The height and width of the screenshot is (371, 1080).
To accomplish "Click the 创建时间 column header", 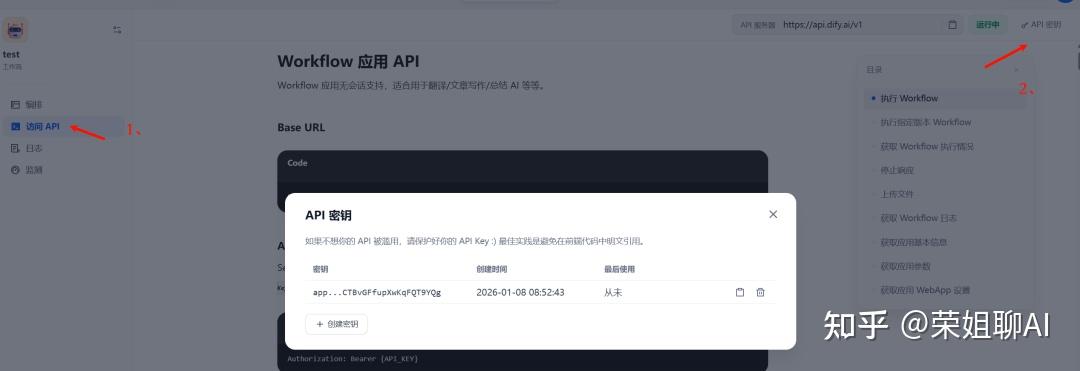I will (x=492, y=269).
